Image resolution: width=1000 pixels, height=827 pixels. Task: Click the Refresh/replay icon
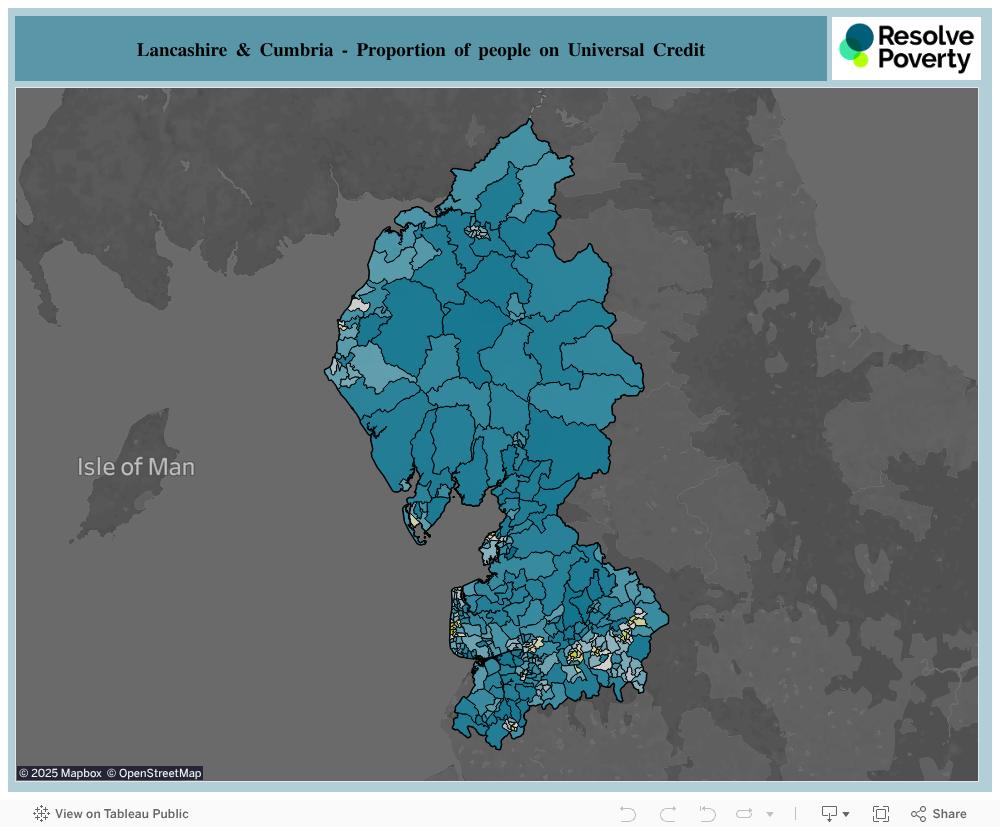click(744, 814)
